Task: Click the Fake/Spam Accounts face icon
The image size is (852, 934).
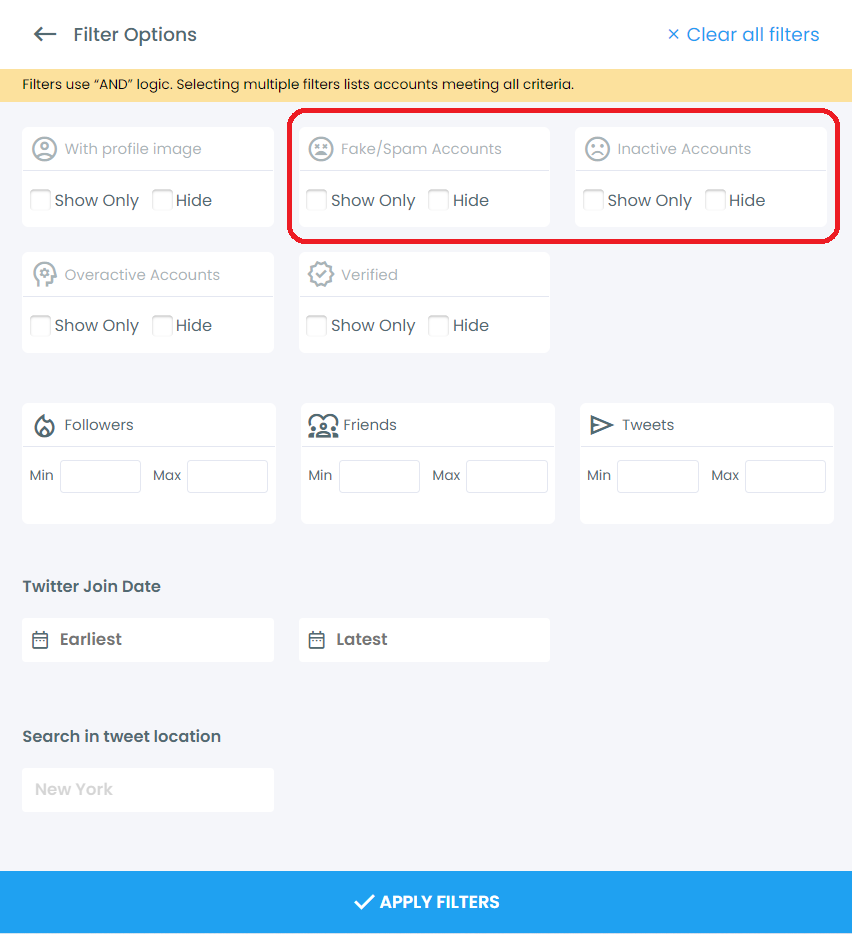Action: pos(321,148)
